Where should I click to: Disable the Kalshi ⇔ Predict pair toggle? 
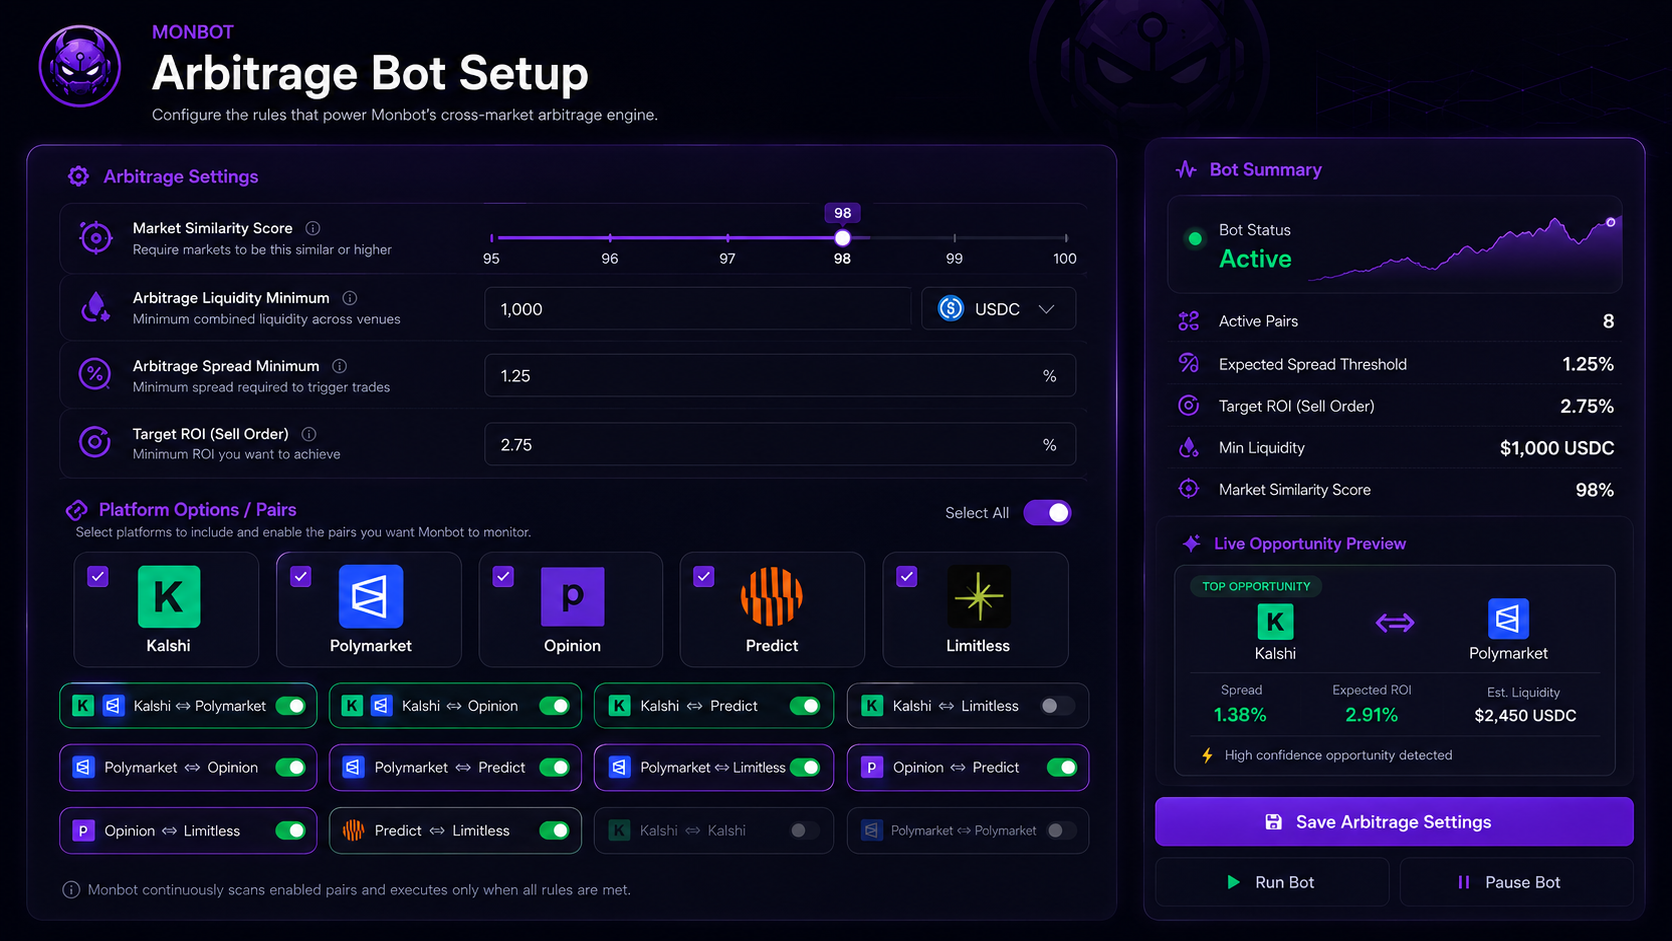pyautogui.click(x=805, y=706)
